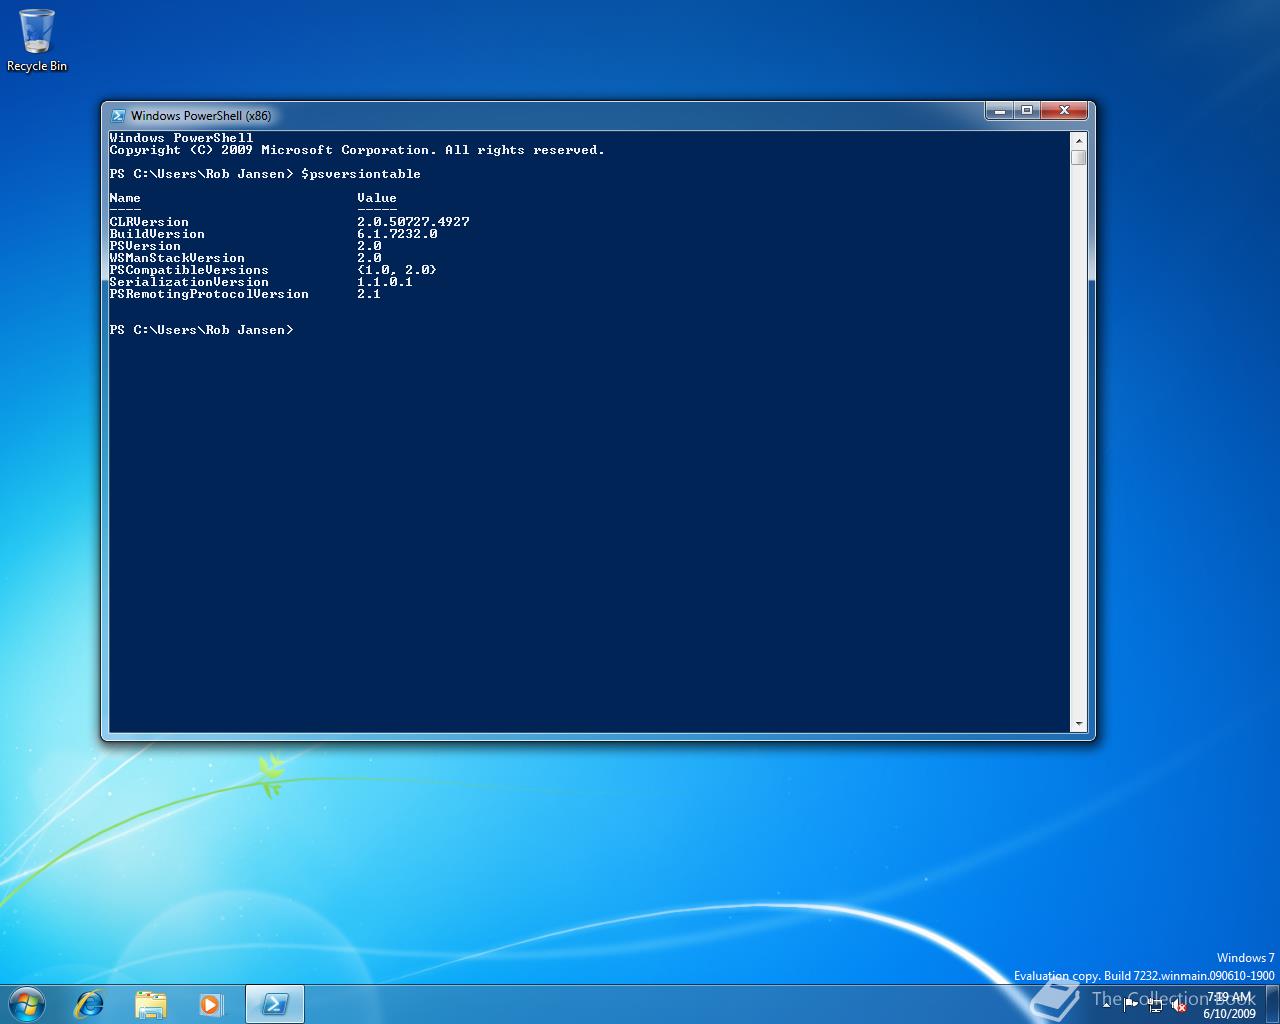Show hidden tray icons arrow
The image size is (1280, 1024).
[1107, 1005]
